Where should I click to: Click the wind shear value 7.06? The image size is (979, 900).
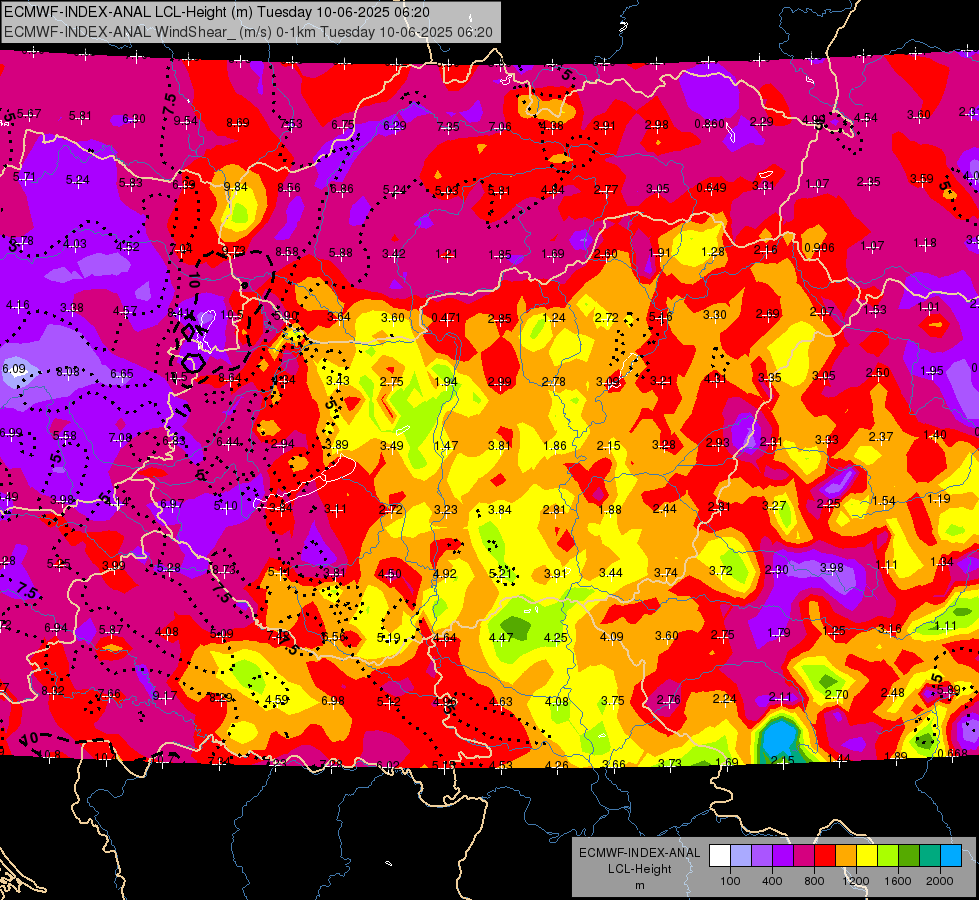click(500, 127)
